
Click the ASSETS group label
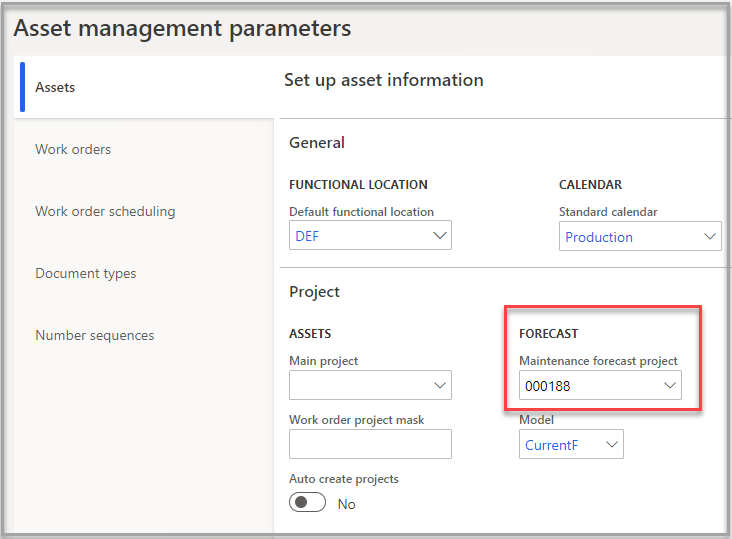click(310, 334)
